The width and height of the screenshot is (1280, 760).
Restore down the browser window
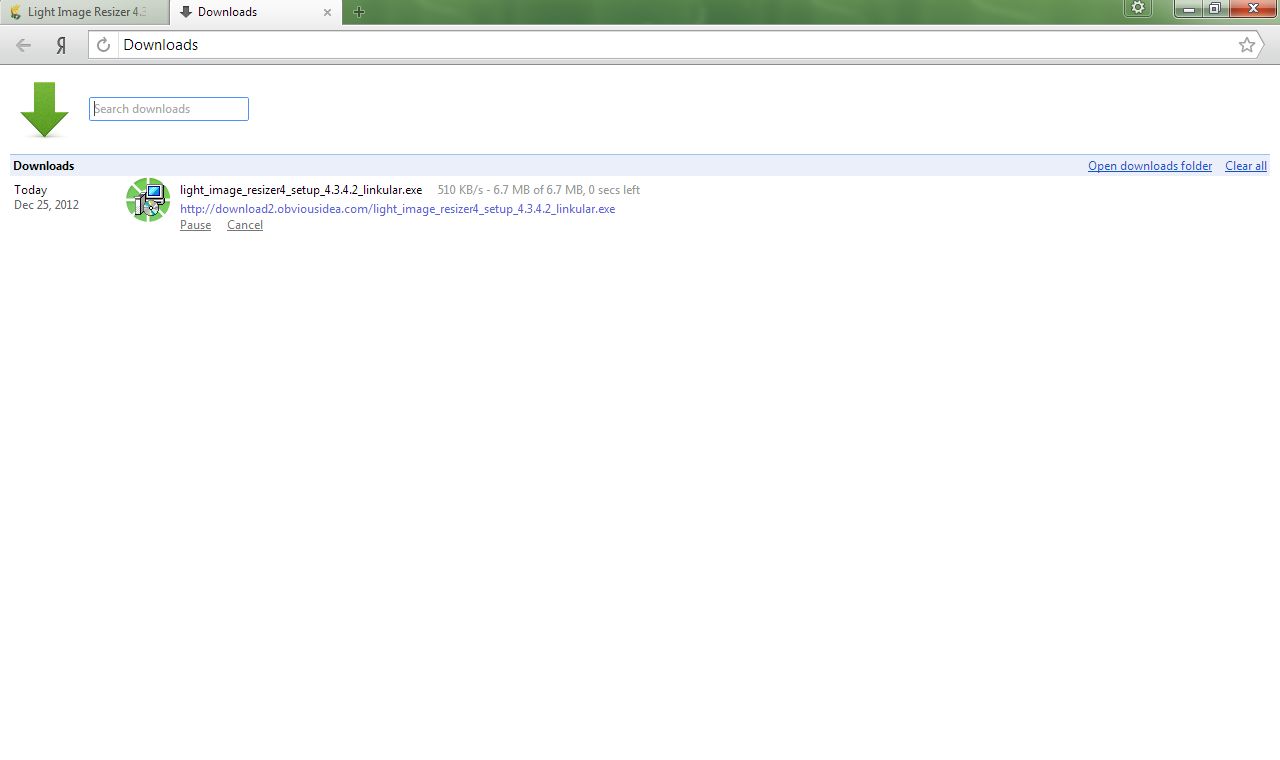[x=1215, y=8]
